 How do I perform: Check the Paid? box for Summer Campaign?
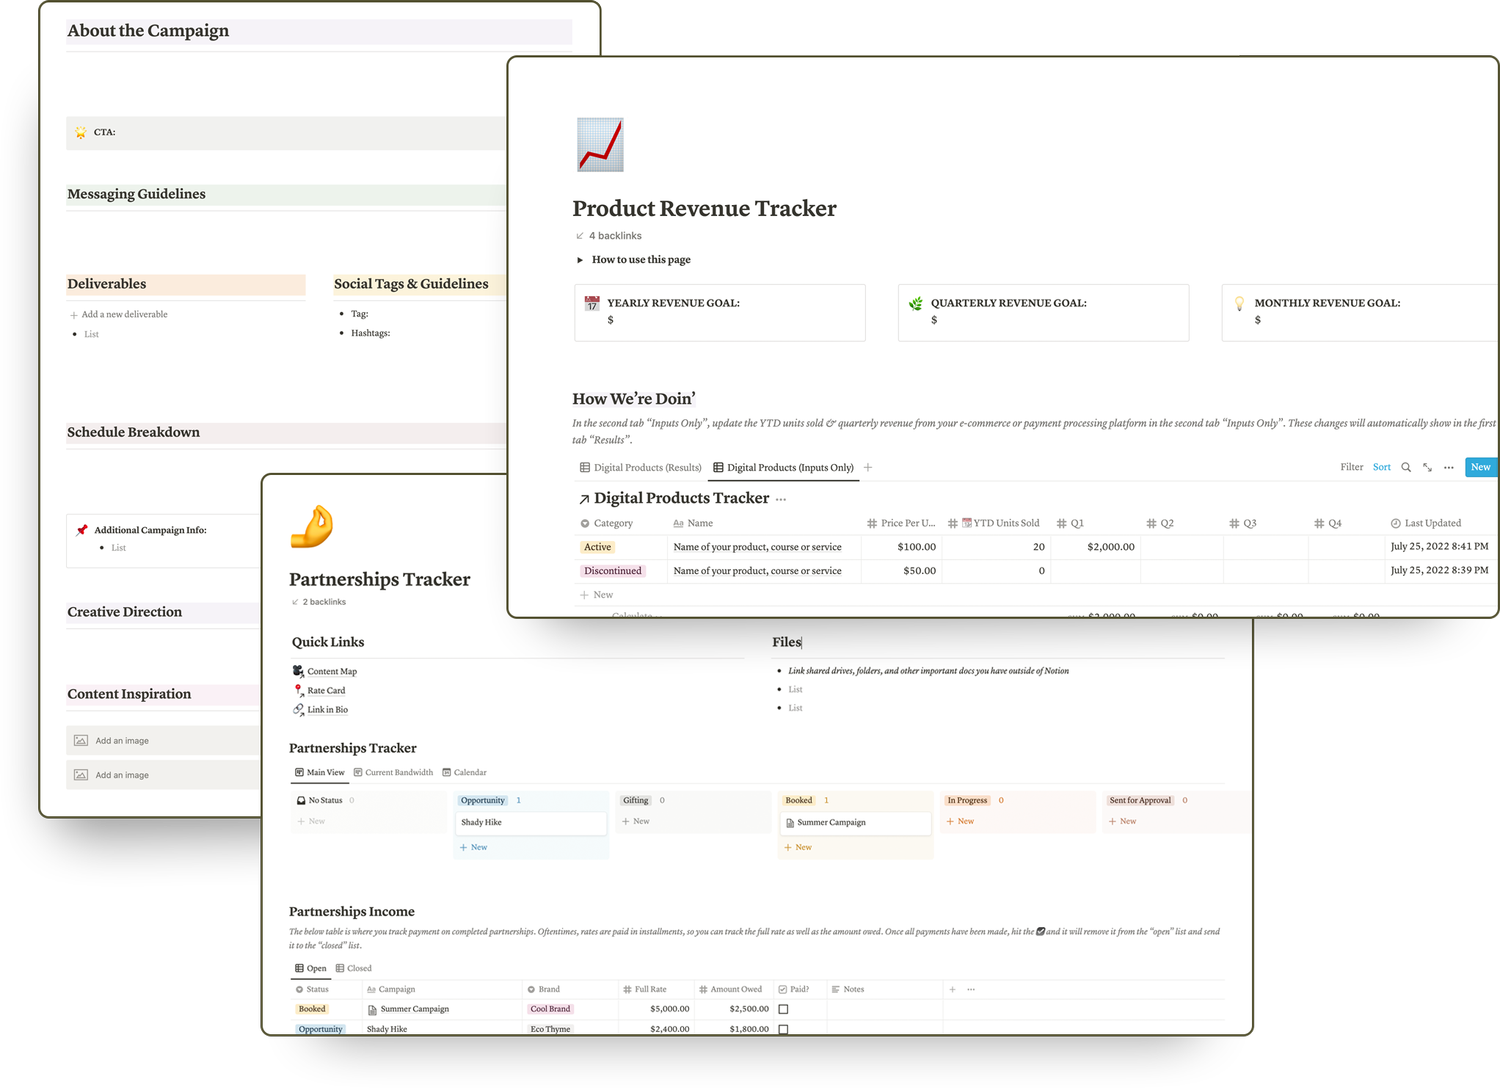[783, 1009]
